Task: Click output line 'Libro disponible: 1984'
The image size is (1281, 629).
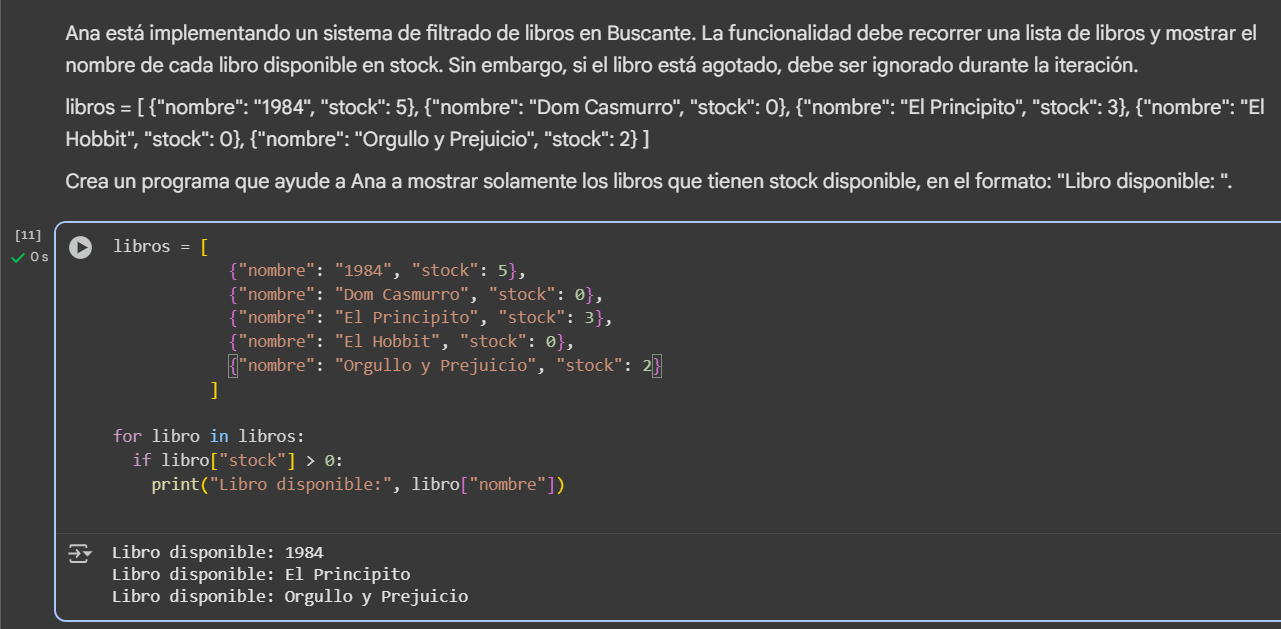Action: point(217,552)
